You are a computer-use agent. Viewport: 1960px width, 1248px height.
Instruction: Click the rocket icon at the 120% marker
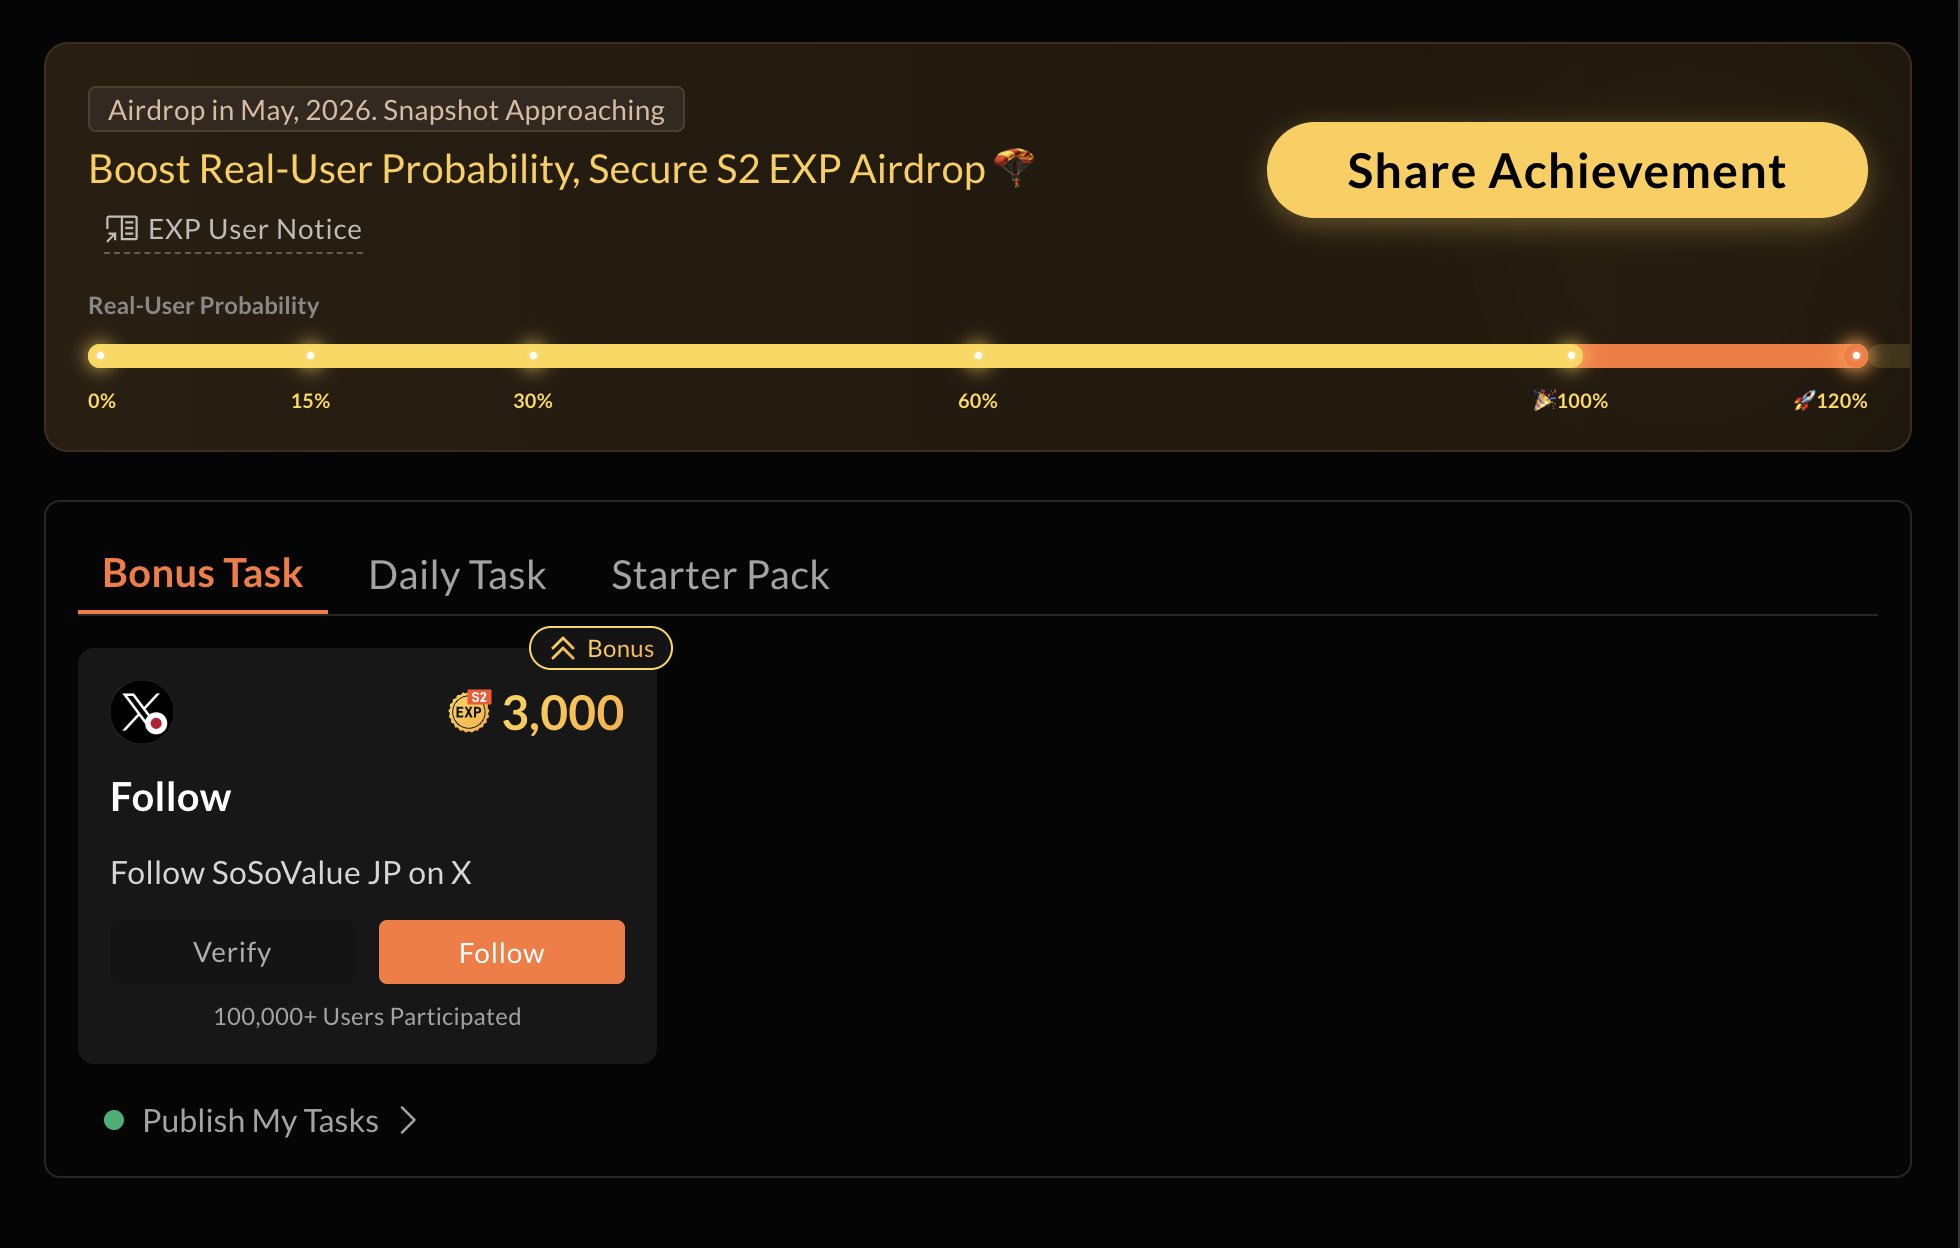(1803, 400)
